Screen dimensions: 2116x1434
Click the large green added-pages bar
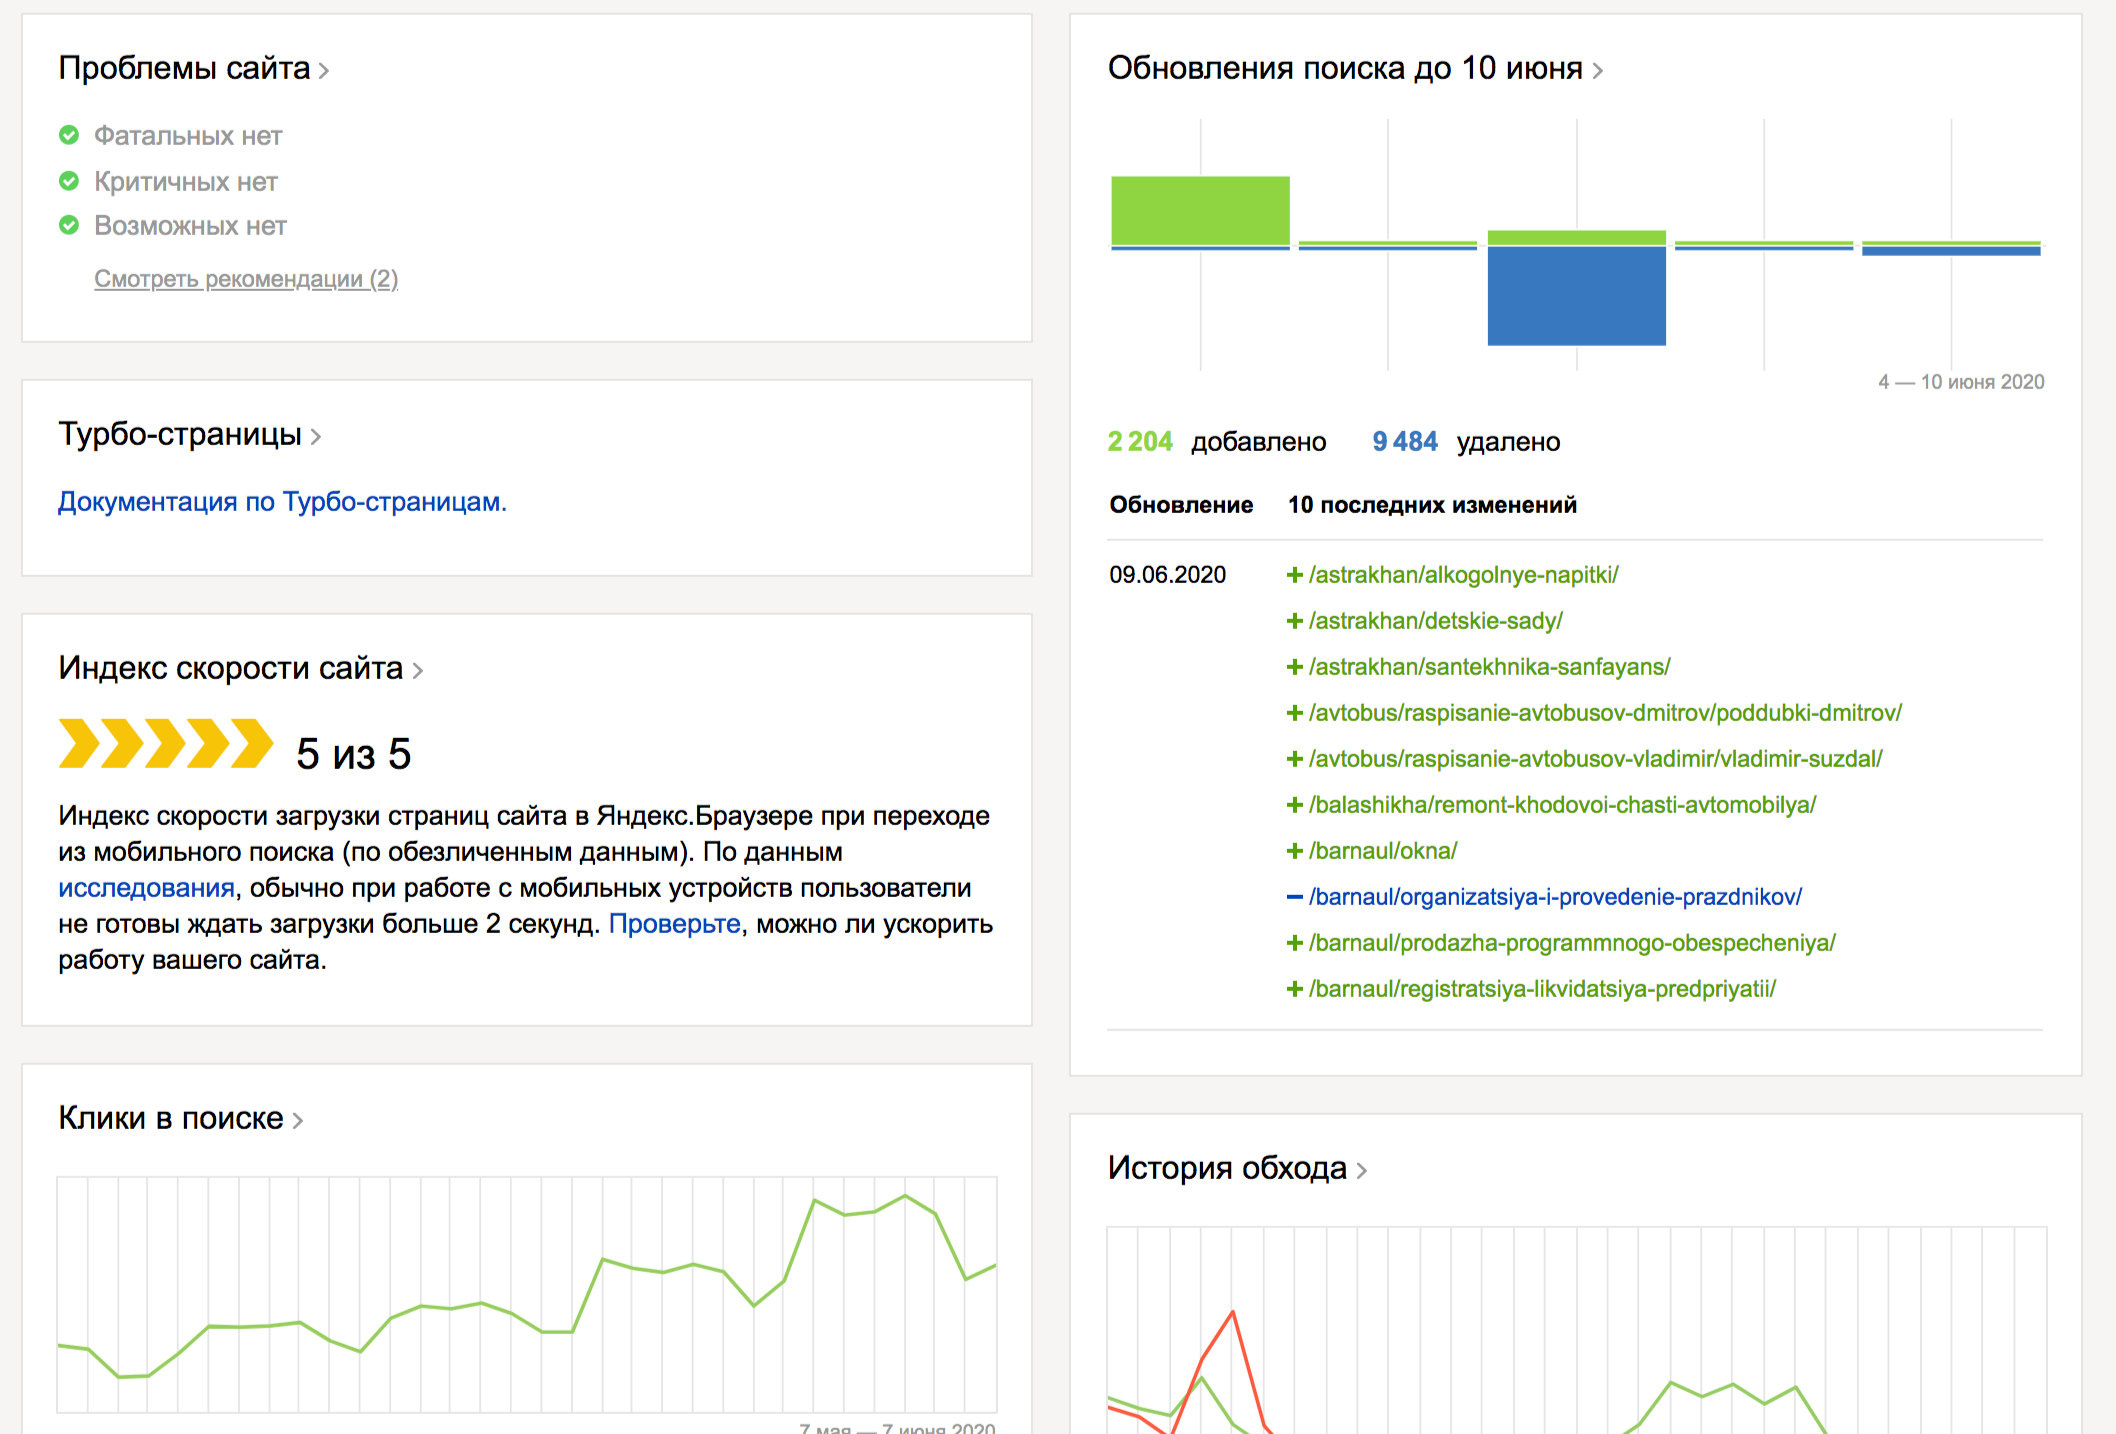1200,210
